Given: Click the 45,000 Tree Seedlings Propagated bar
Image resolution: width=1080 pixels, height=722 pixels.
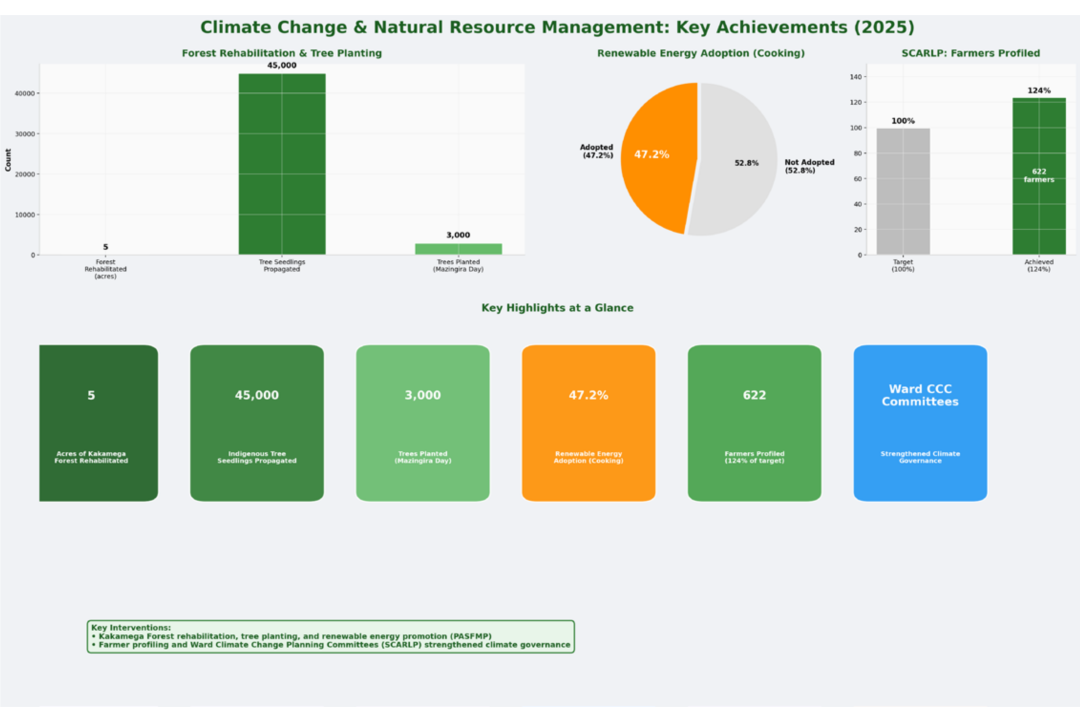Looking at the screenshot, I should coord(282,164).
